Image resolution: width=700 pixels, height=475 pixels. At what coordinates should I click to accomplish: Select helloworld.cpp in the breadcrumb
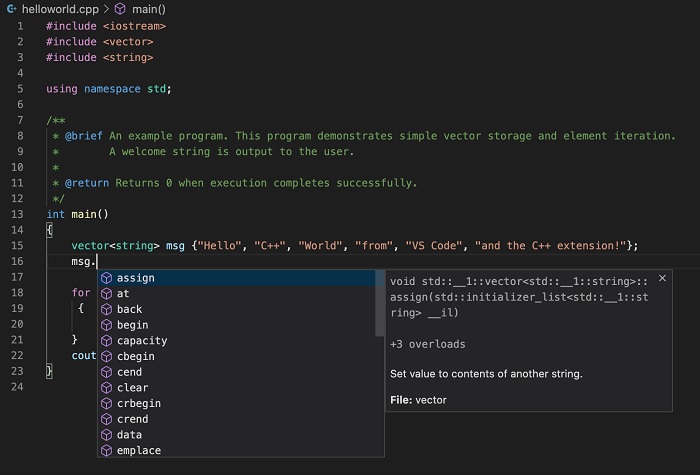57,8
